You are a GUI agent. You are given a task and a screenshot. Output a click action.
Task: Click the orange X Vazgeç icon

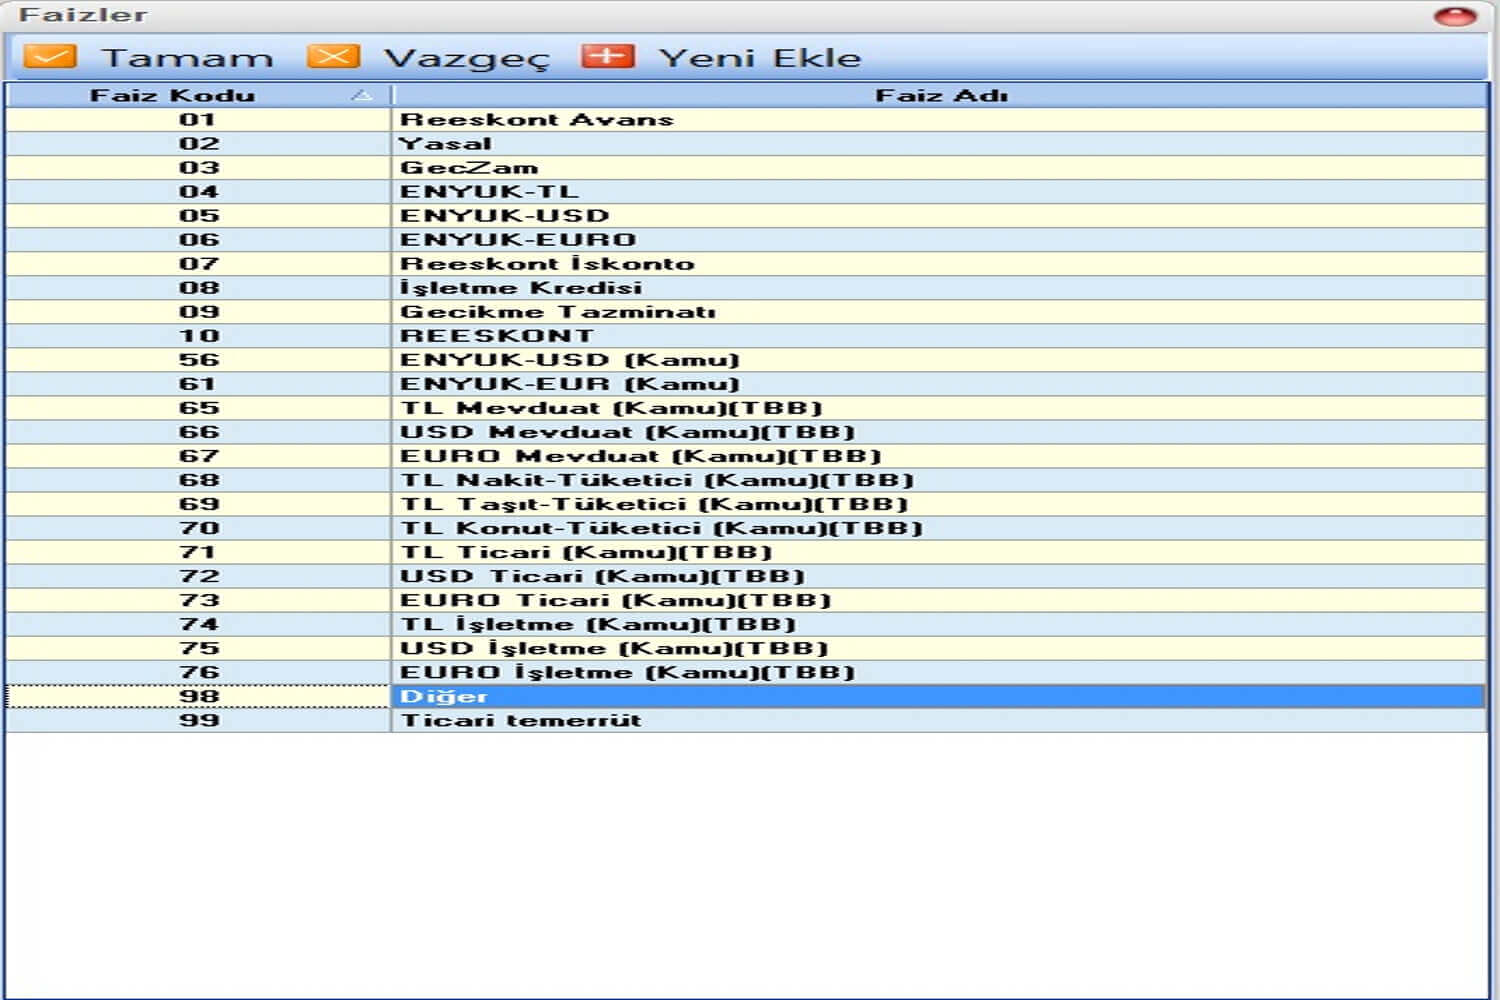(x=333, y=57)
